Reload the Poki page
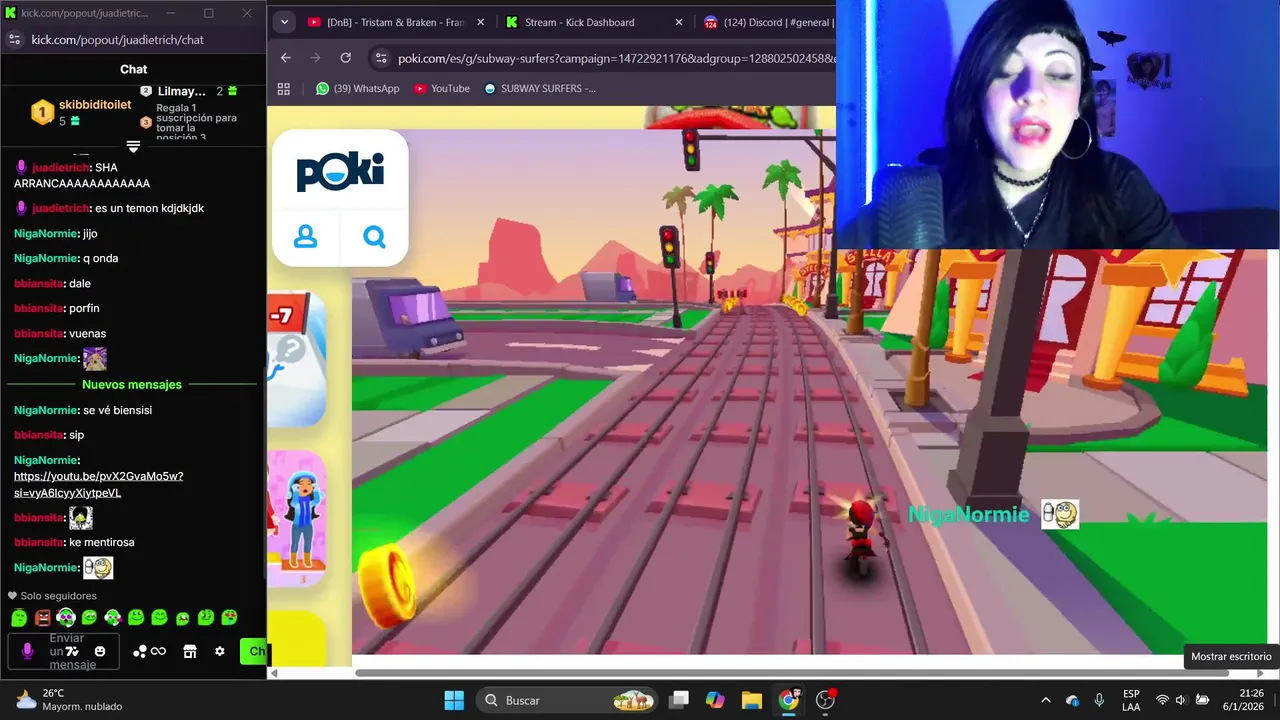 click(346, 58)
